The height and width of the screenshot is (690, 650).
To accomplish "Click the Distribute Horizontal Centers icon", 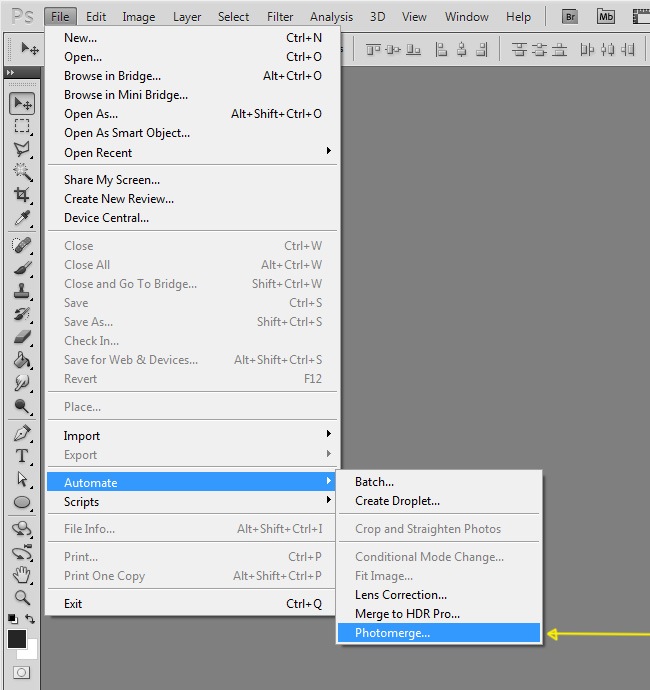I will point(607,50).
